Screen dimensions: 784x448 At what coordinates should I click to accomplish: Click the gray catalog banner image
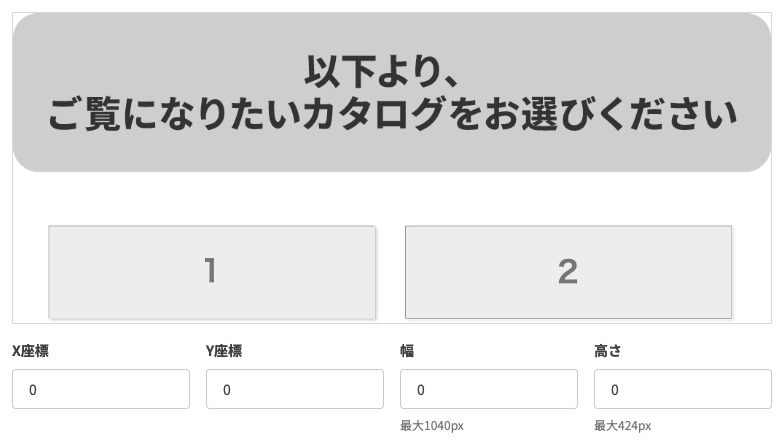click(x=392, y=92)
